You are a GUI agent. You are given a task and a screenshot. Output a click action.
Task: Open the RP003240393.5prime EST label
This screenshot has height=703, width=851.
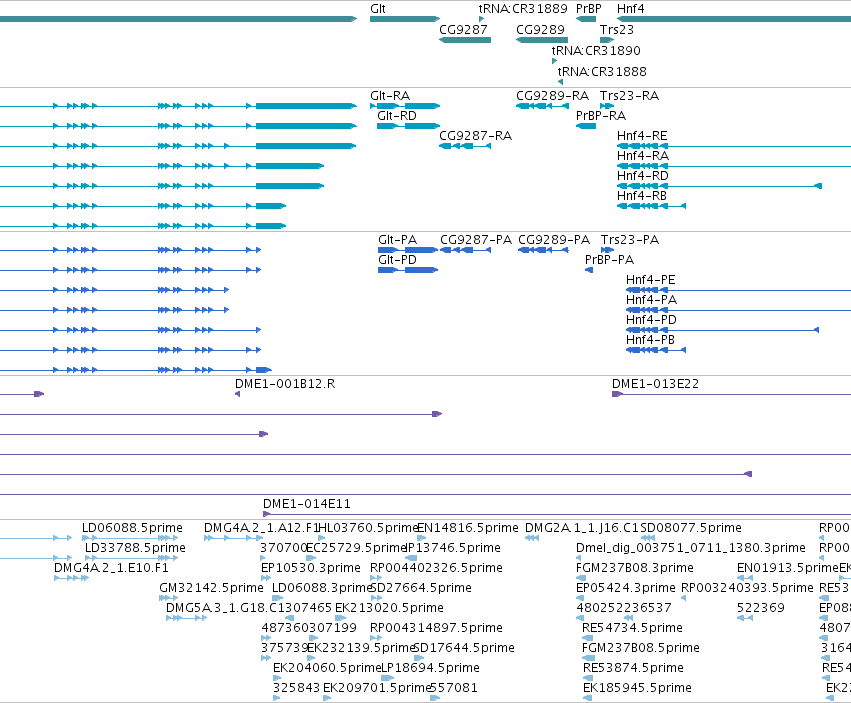tap(747, 588)
